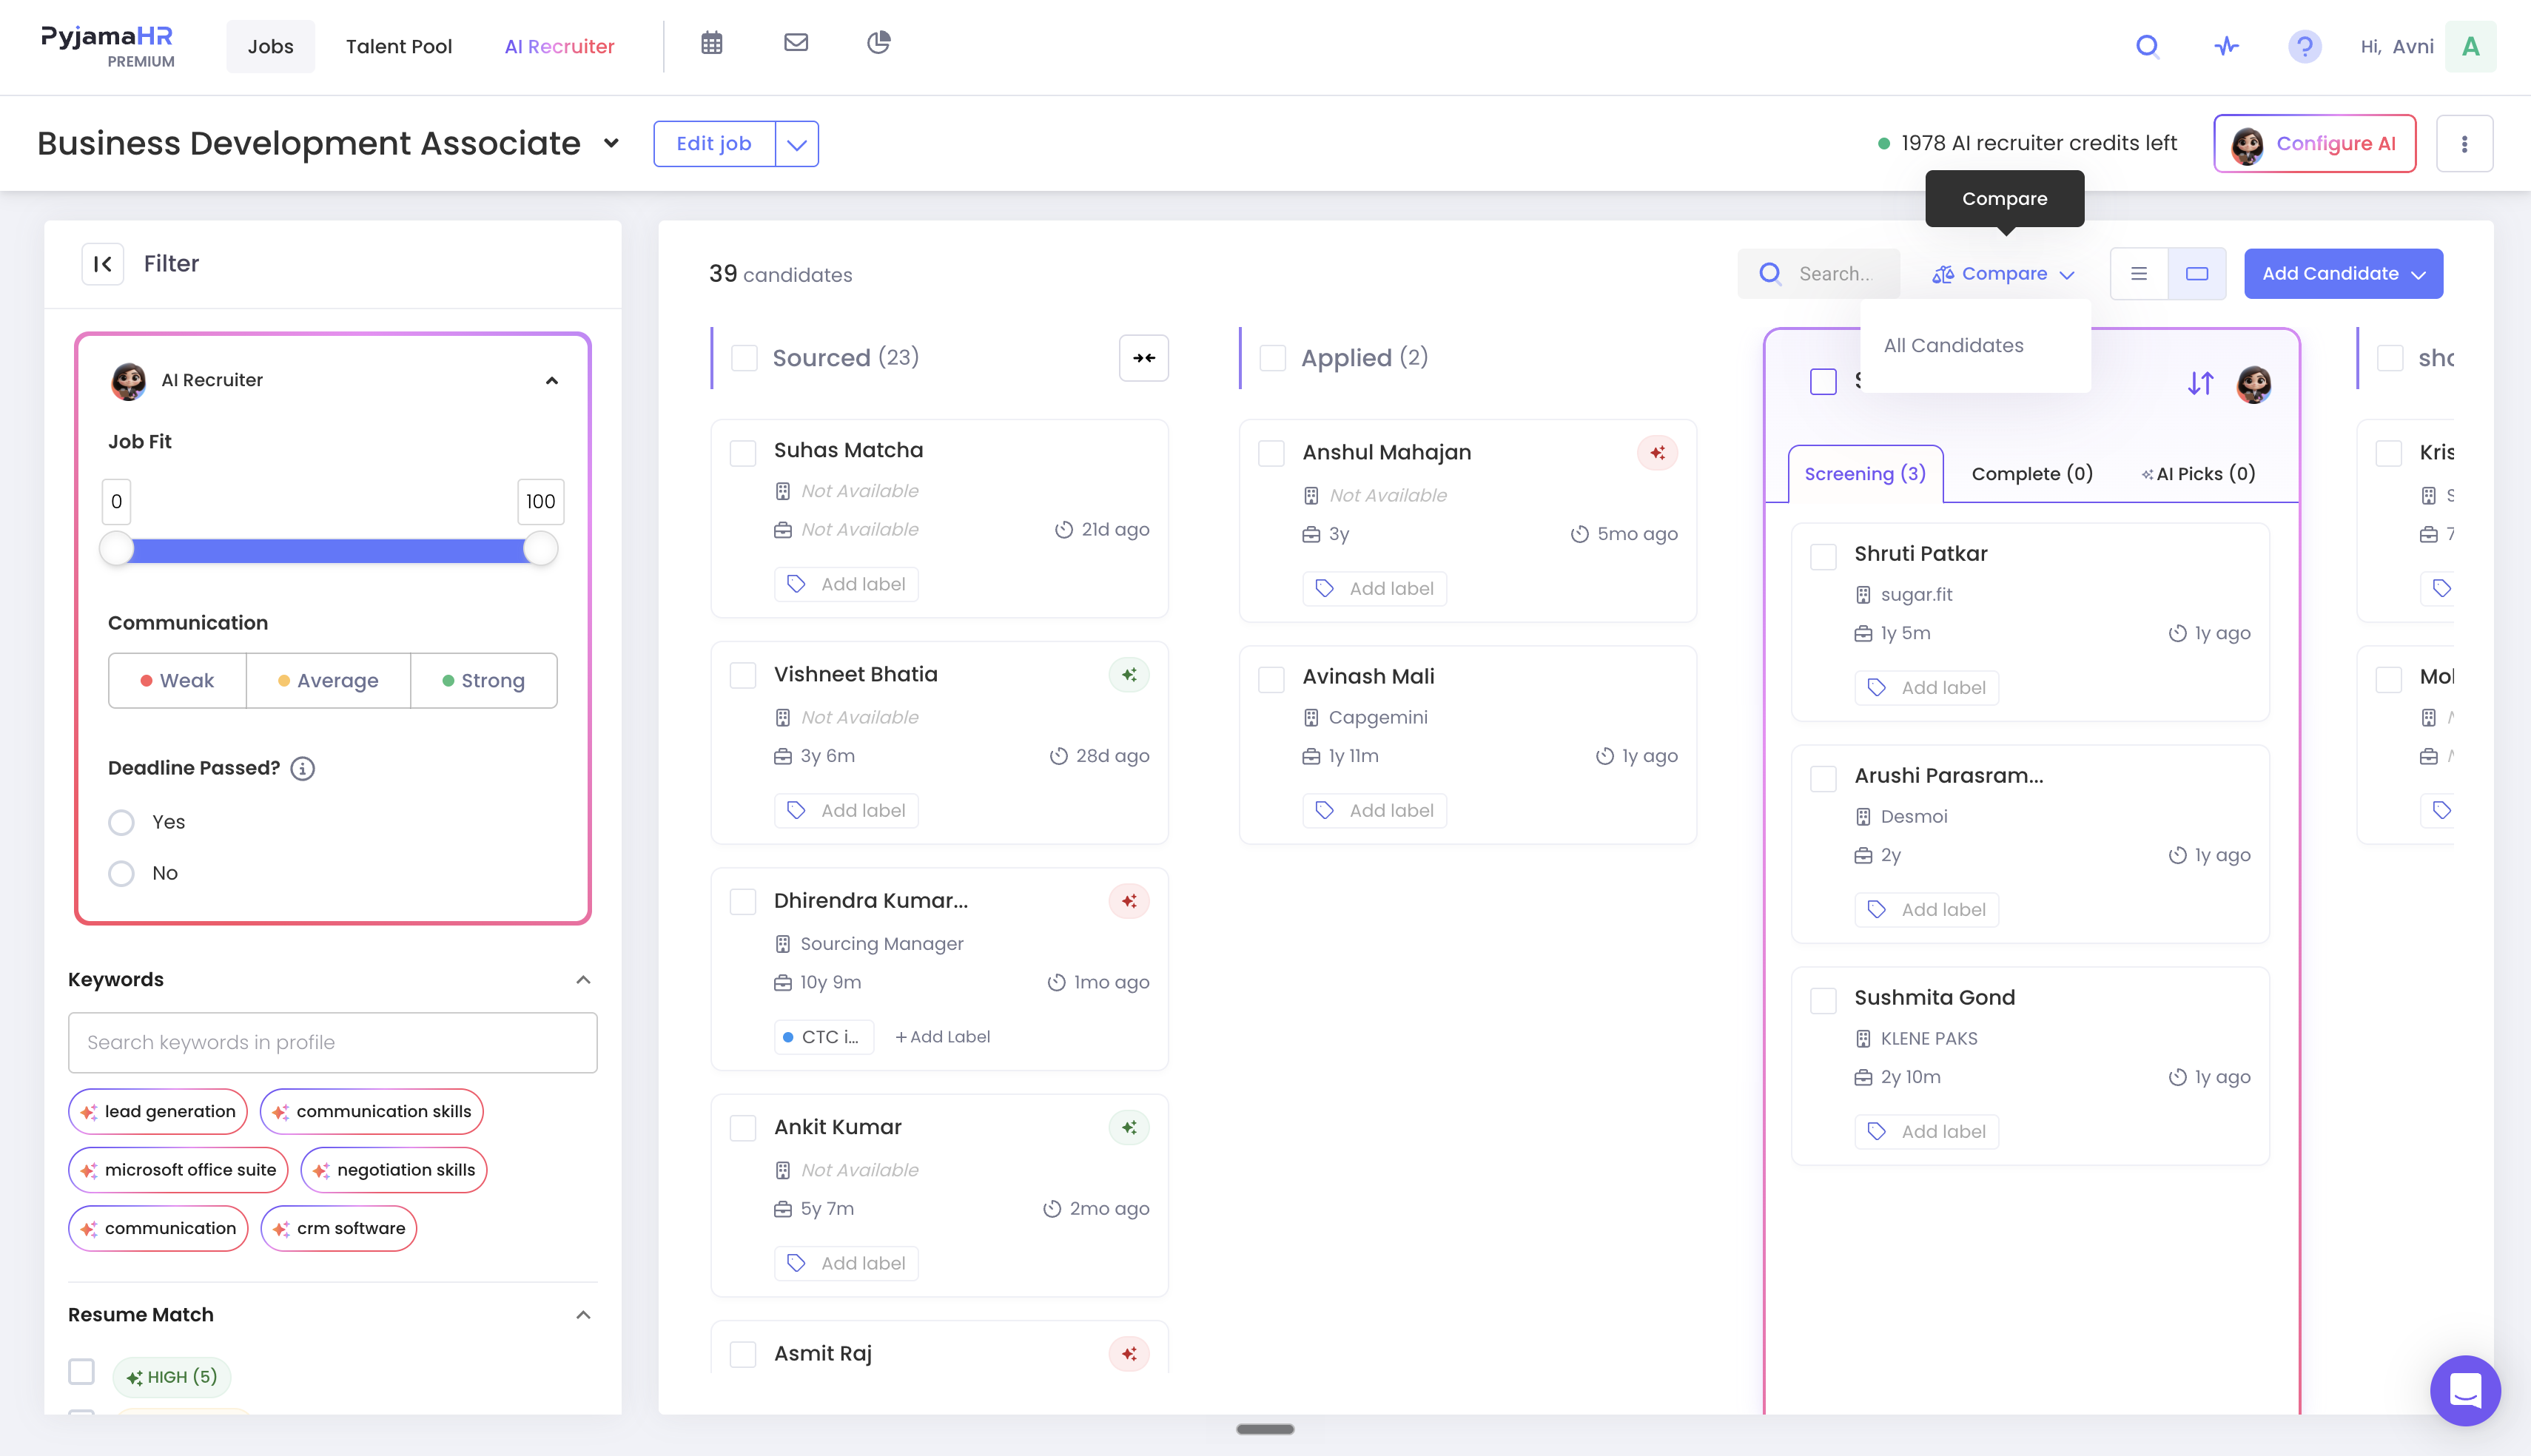This screenshot has height=1456, width=2531.
Task: Collapse the Keywords section chevron
Action: pyautogui.click(x=583, y=980)
